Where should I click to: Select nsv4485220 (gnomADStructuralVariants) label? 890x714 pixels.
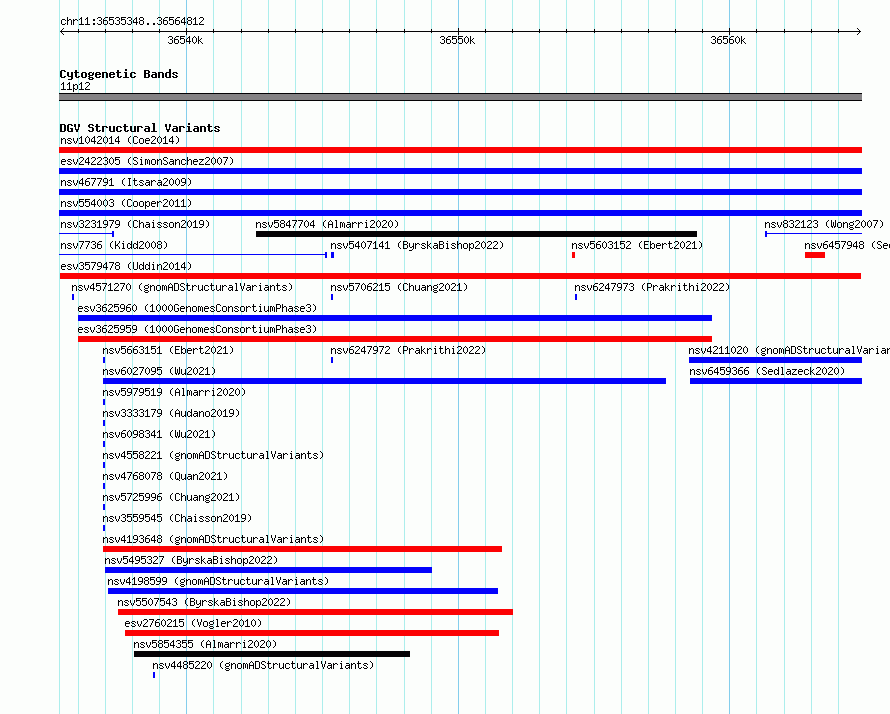(263, 665)
